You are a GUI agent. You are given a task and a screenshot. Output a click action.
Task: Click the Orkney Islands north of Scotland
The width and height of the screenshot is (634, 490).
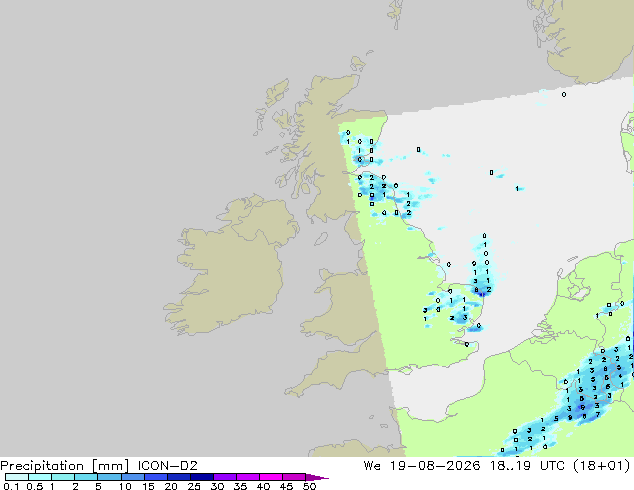point(359,62)
